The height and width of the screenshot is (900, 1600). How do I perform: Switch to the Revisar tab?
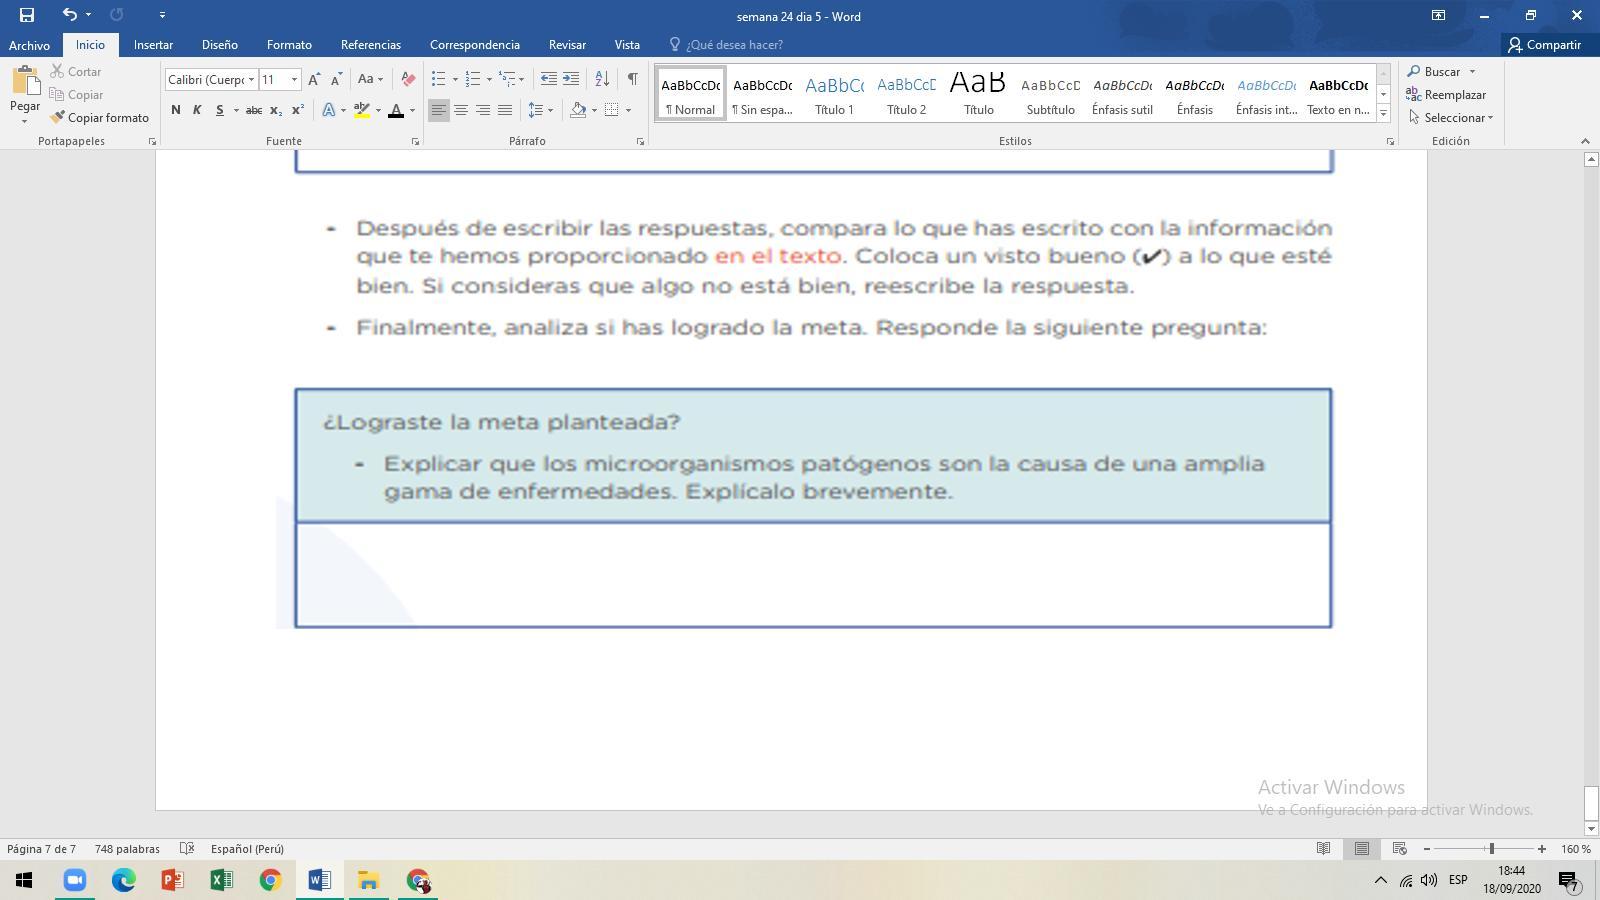567,45
